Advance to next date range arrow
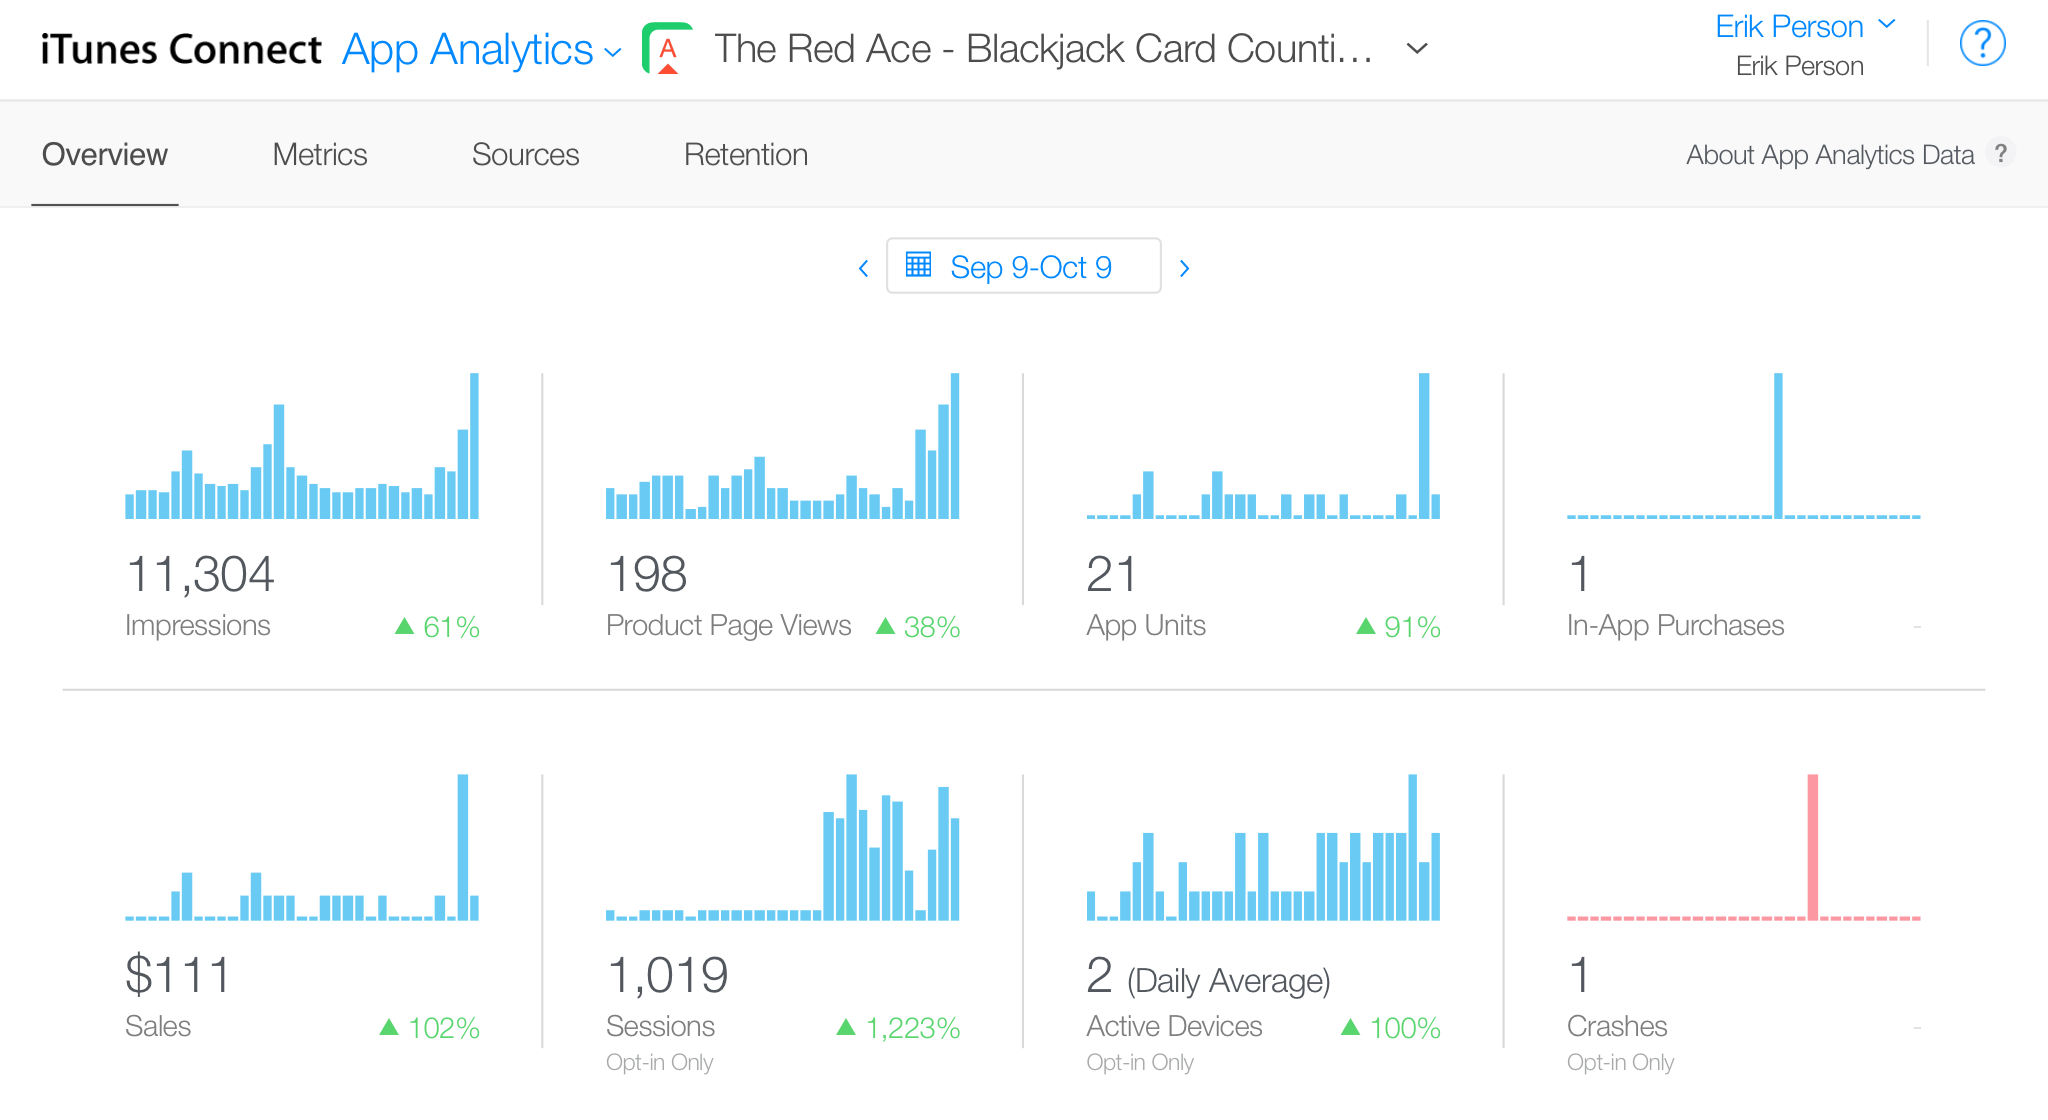The height and width of the screenshot is (1120, 2048). [x=1184, y=268]
